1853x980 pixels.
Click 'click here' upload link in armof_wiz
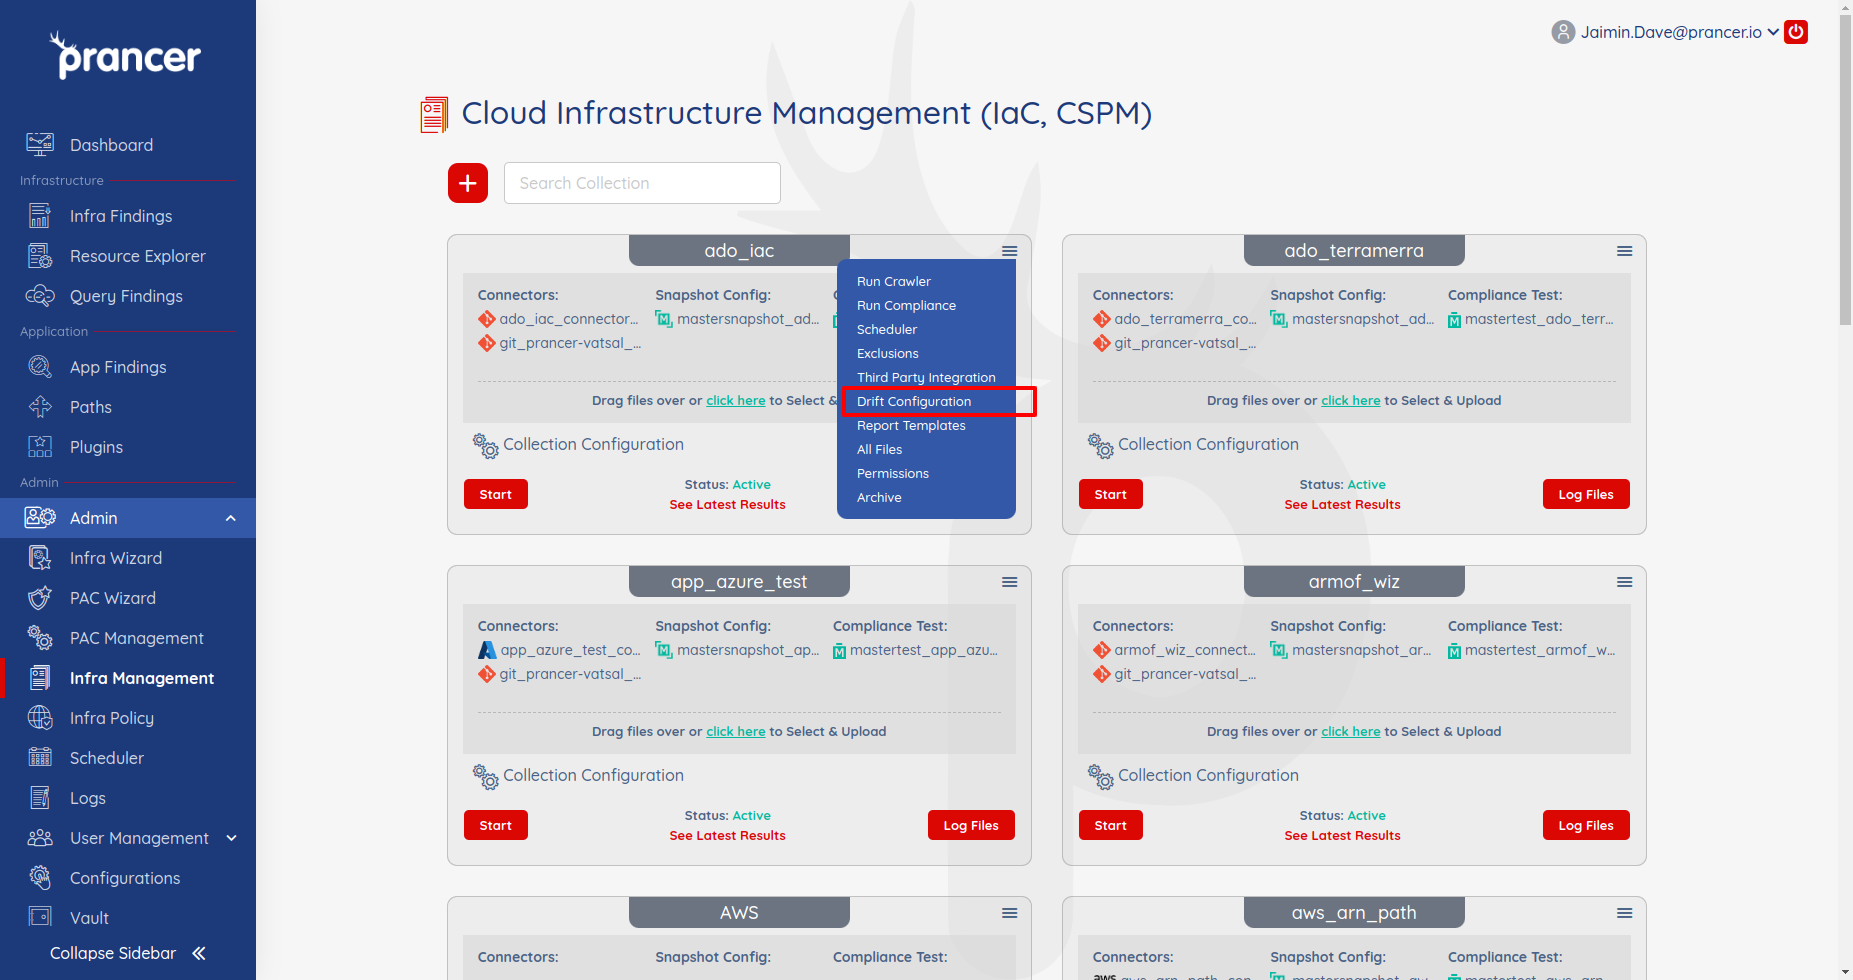pos(1350,732)
